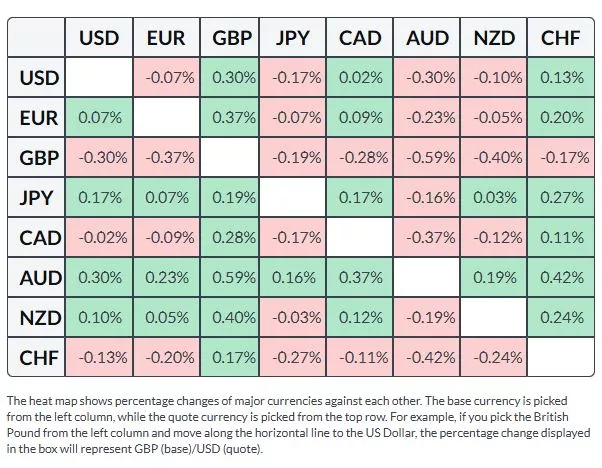Select the JPY/NZD cell showing 0.03%
This screenshot has width=602, height=468.
click(493, 198)
